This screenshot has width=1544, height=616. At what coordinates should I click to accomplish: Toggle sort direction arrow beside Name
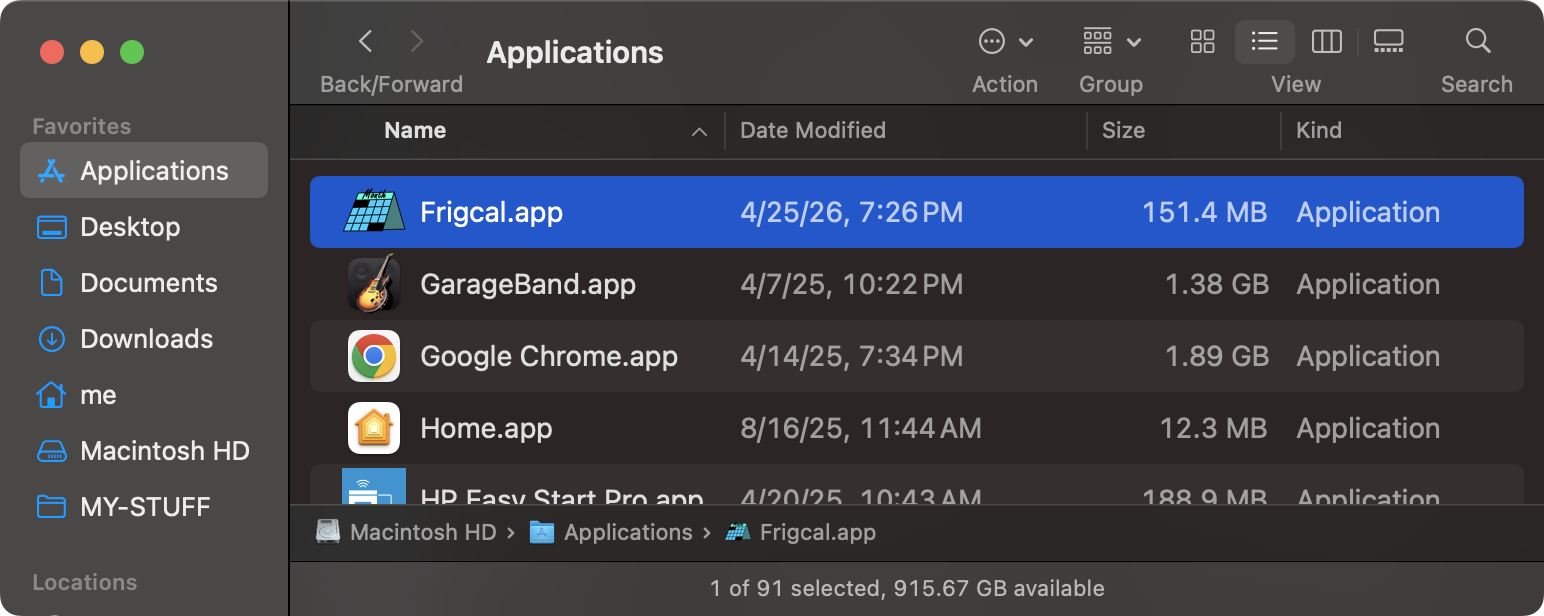click(700, 131)
